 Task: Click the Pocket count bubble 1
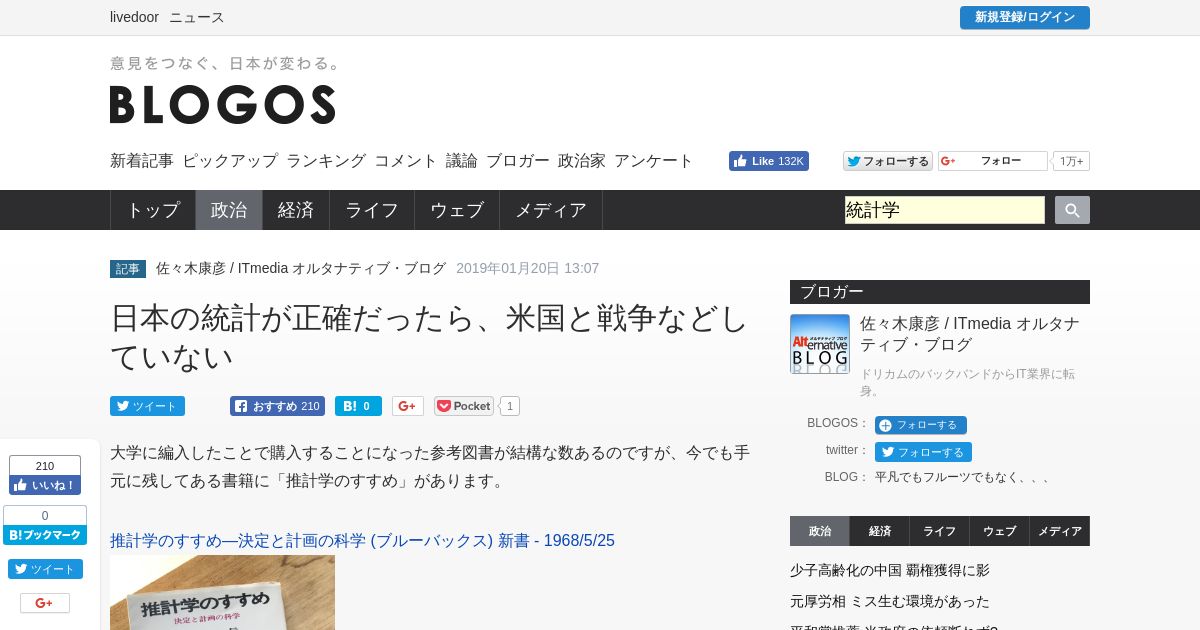click(x=509, y=406)
